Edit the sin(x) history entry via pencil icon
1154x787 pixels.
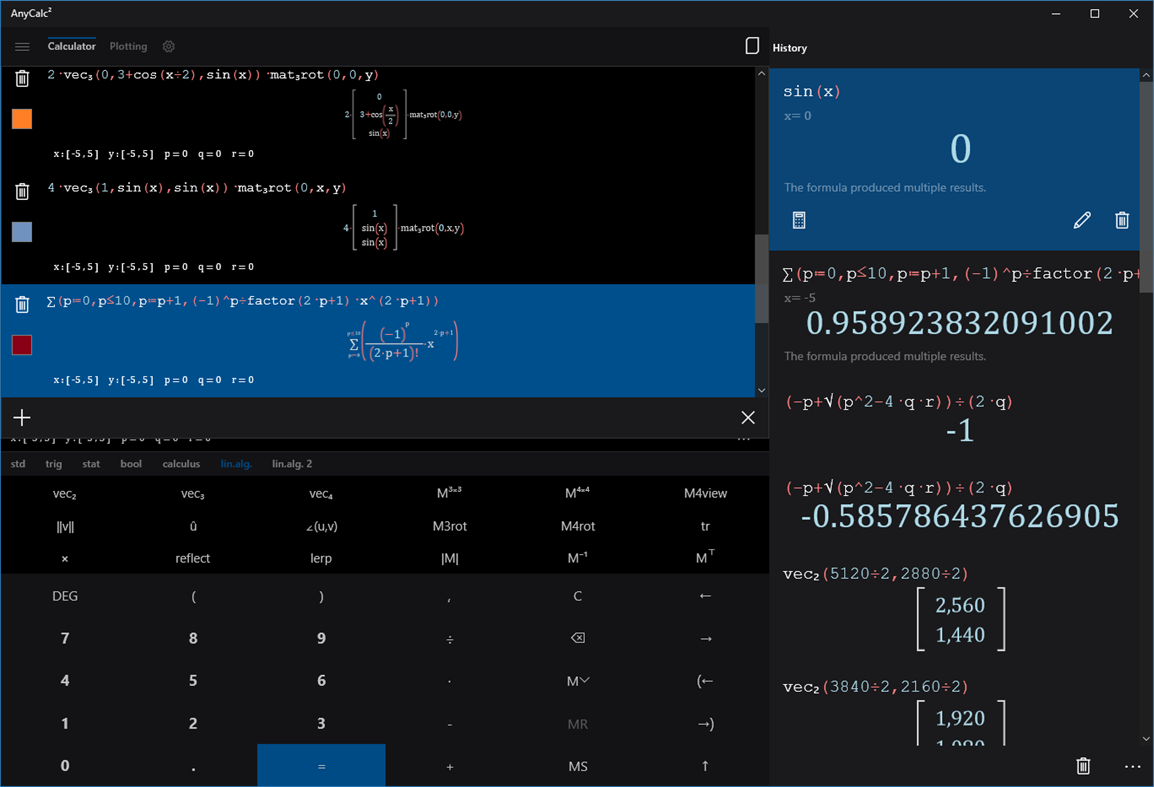coord(1082,220)
